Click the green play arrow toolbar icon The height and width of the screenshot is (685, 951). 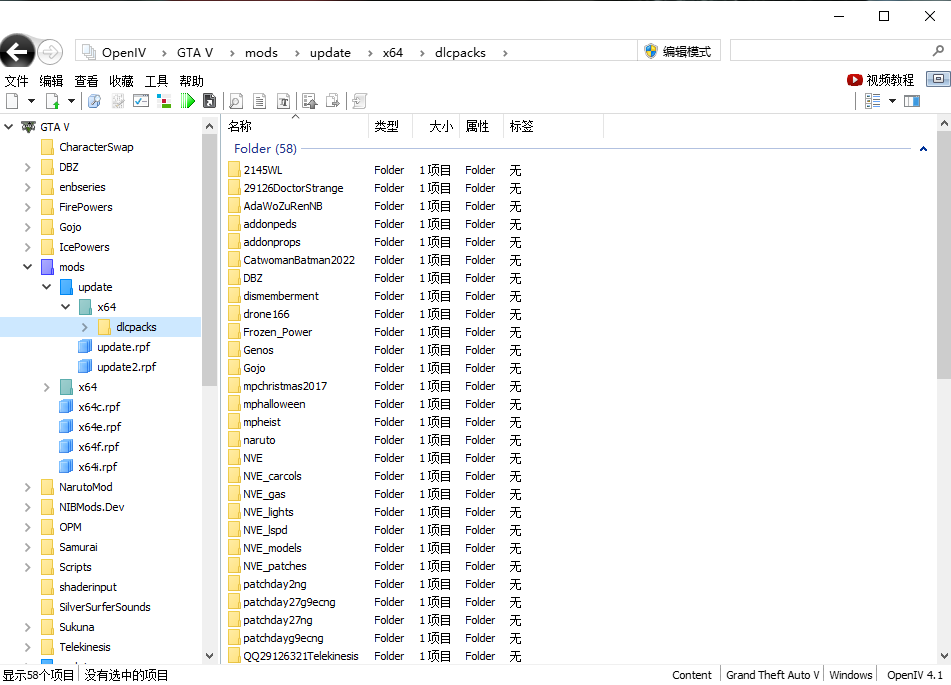[187, 101]
